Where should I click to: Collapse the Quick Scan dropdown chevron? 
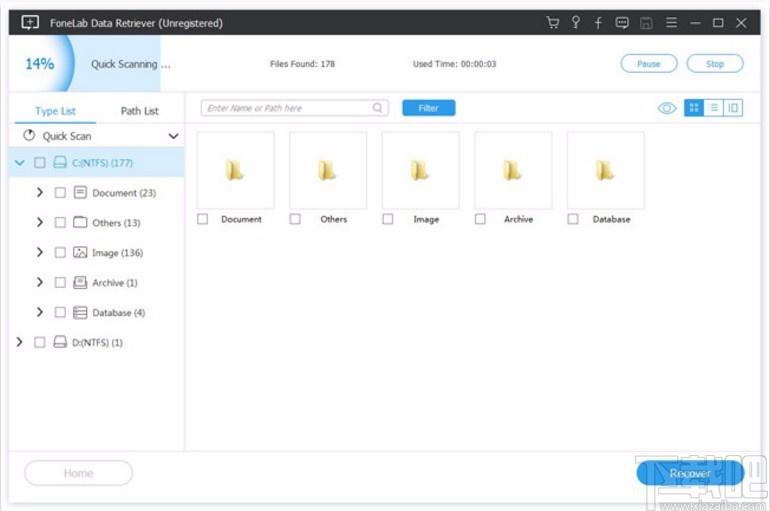(x=173, y=136)
